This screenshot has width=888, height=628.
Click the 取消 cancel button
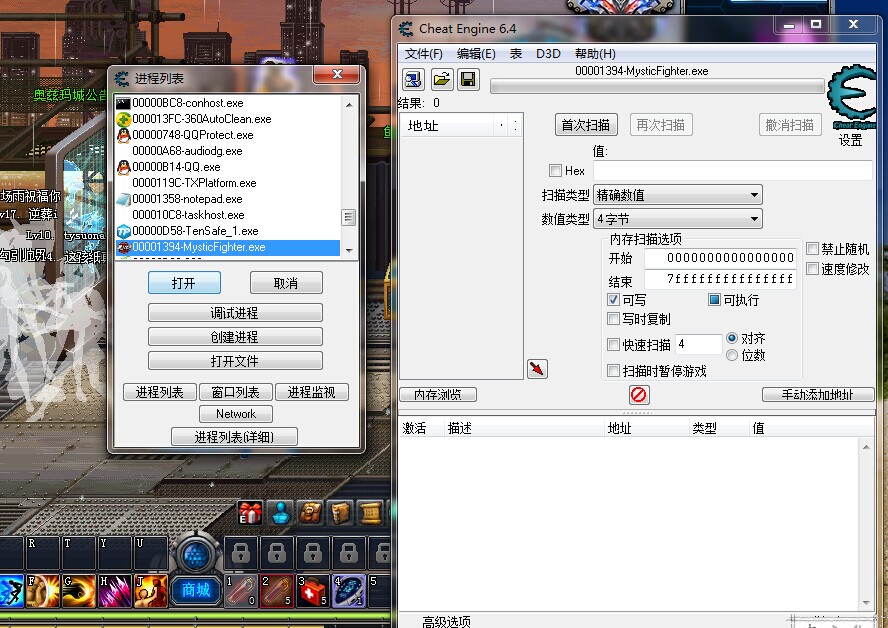pyautogui.click(x=286, y=283)
